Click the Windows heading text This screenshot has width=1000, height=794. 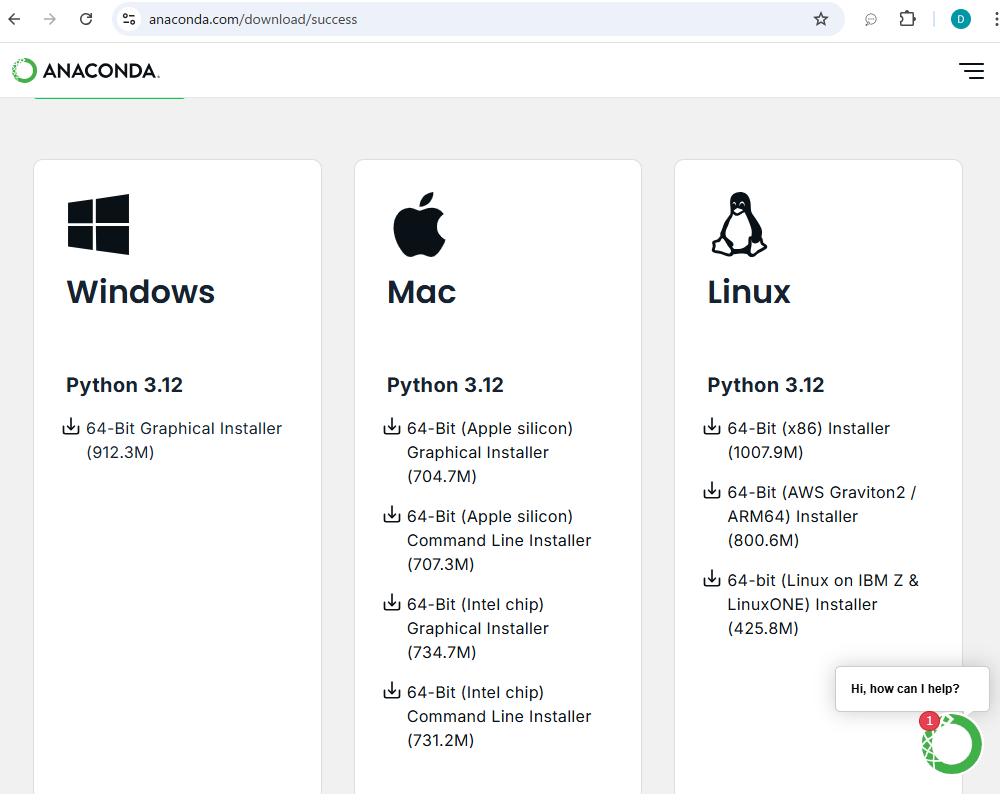point(140,292)
